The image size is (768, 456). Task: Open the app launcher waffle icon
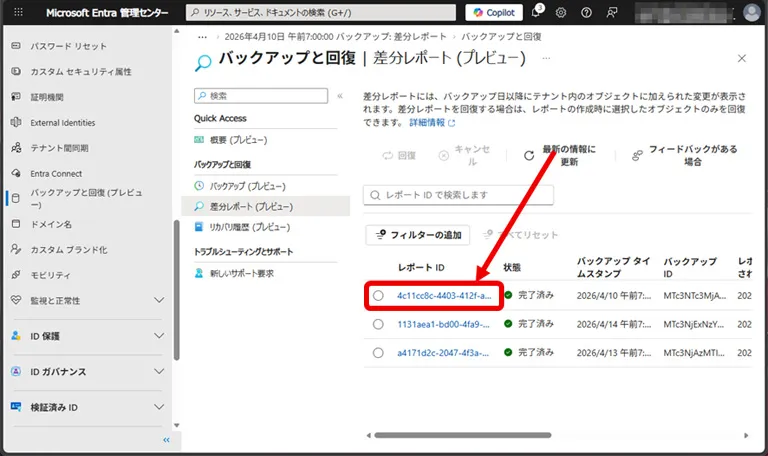click(18, 12)
